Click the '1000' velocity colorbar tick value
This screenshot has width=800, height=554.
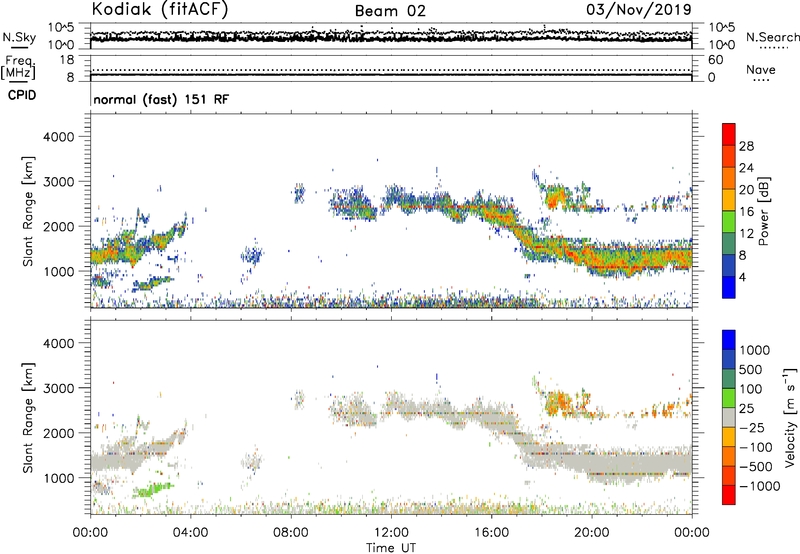(x=755, y=350)
